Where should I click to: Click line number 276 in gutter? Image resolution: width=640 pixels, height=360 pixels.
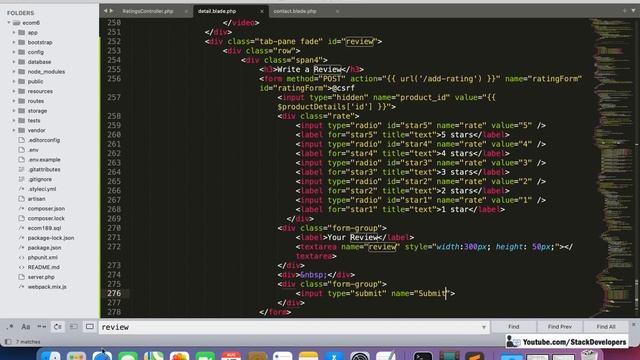click(114, 293)
